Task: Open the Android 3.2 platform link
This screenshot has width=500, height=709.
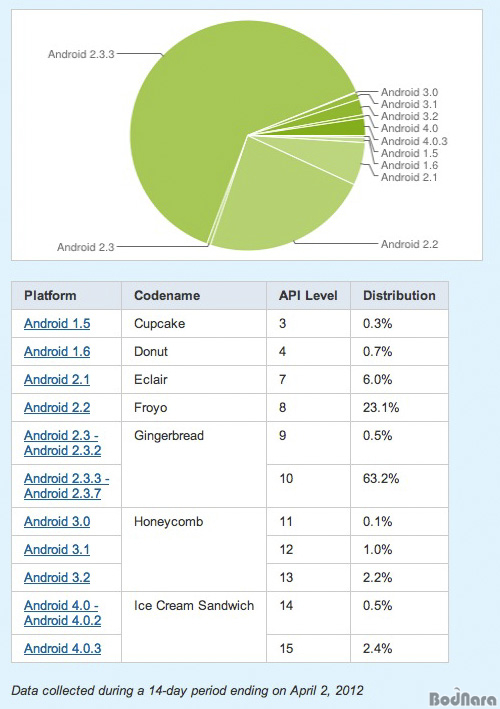Action: 57,577
